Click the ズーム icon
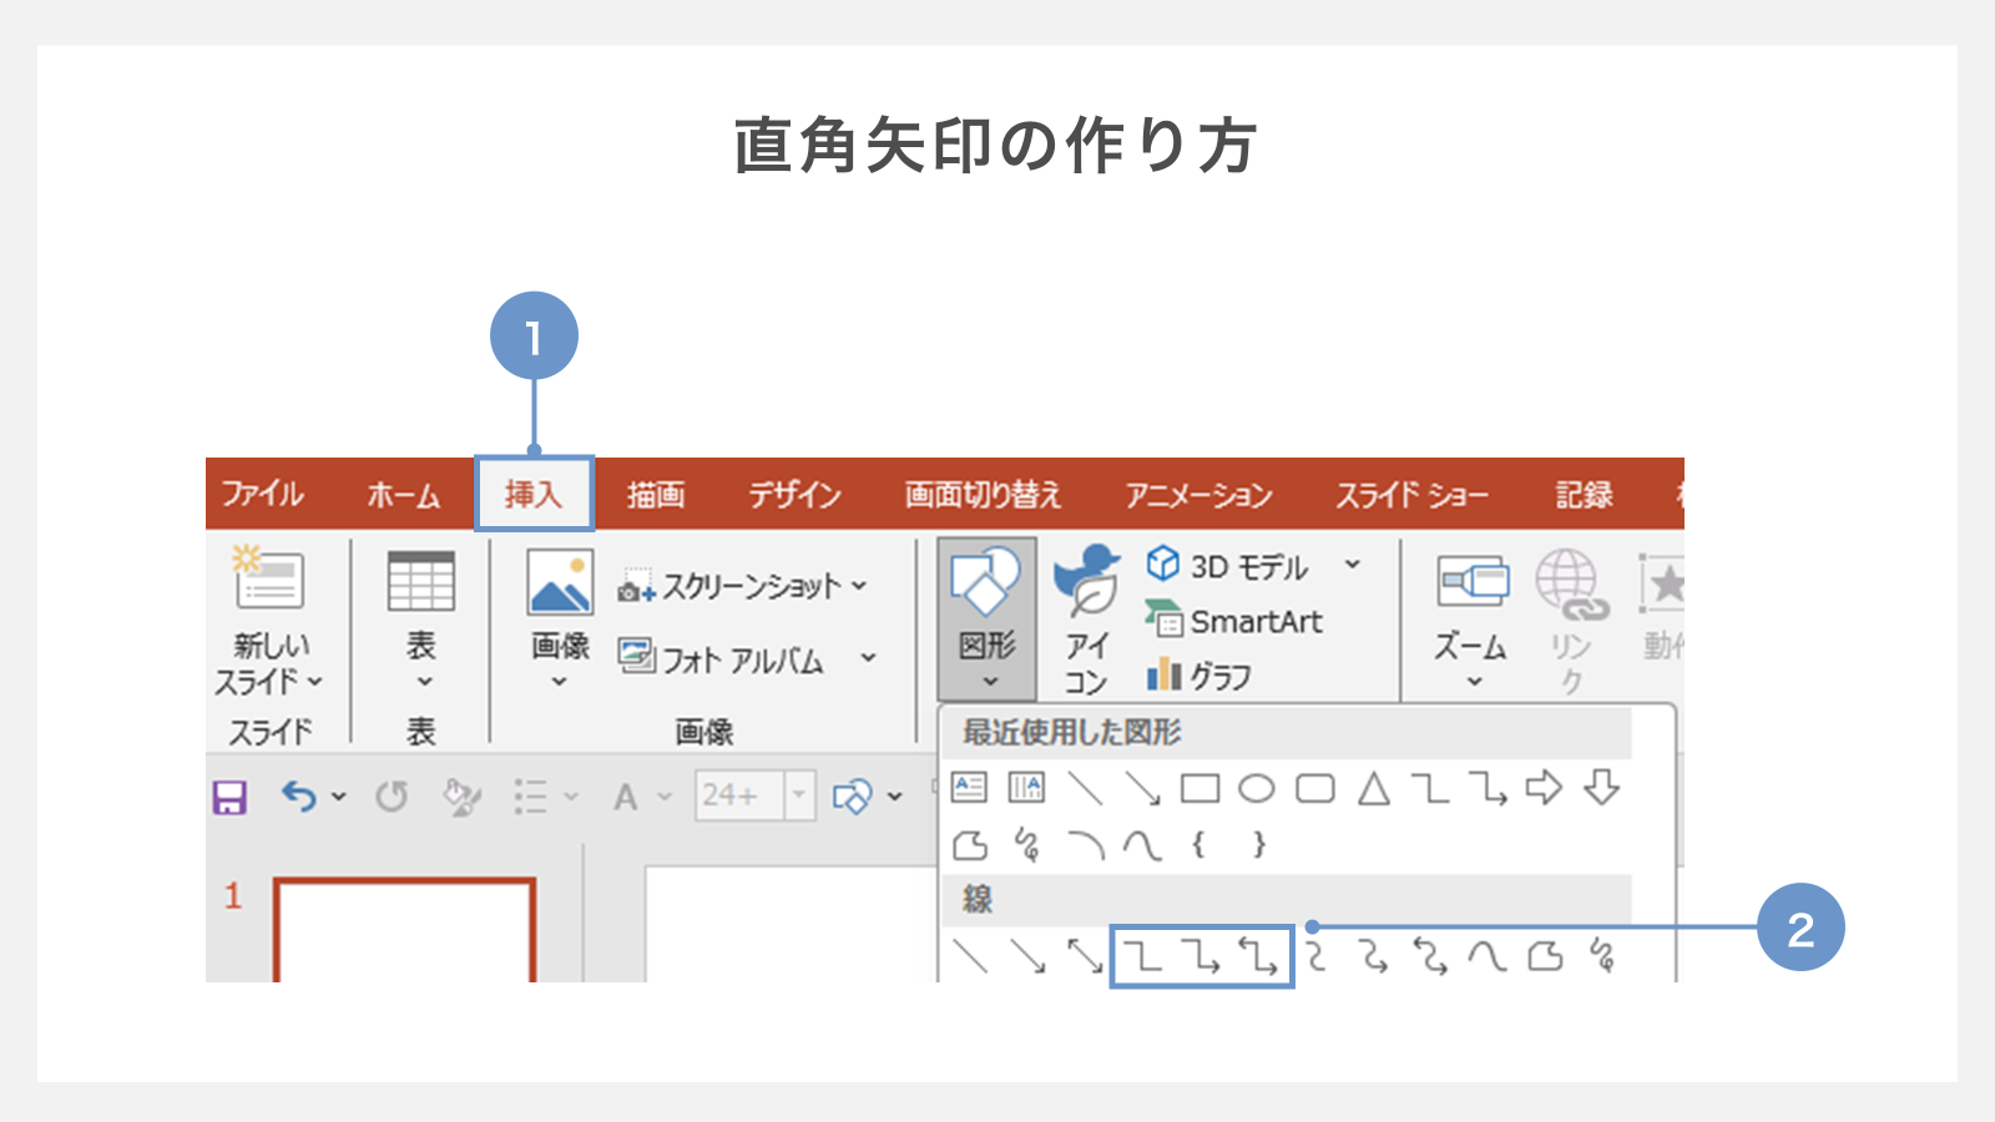The image size is (1995, 1122). click(x=1472, y=581)
